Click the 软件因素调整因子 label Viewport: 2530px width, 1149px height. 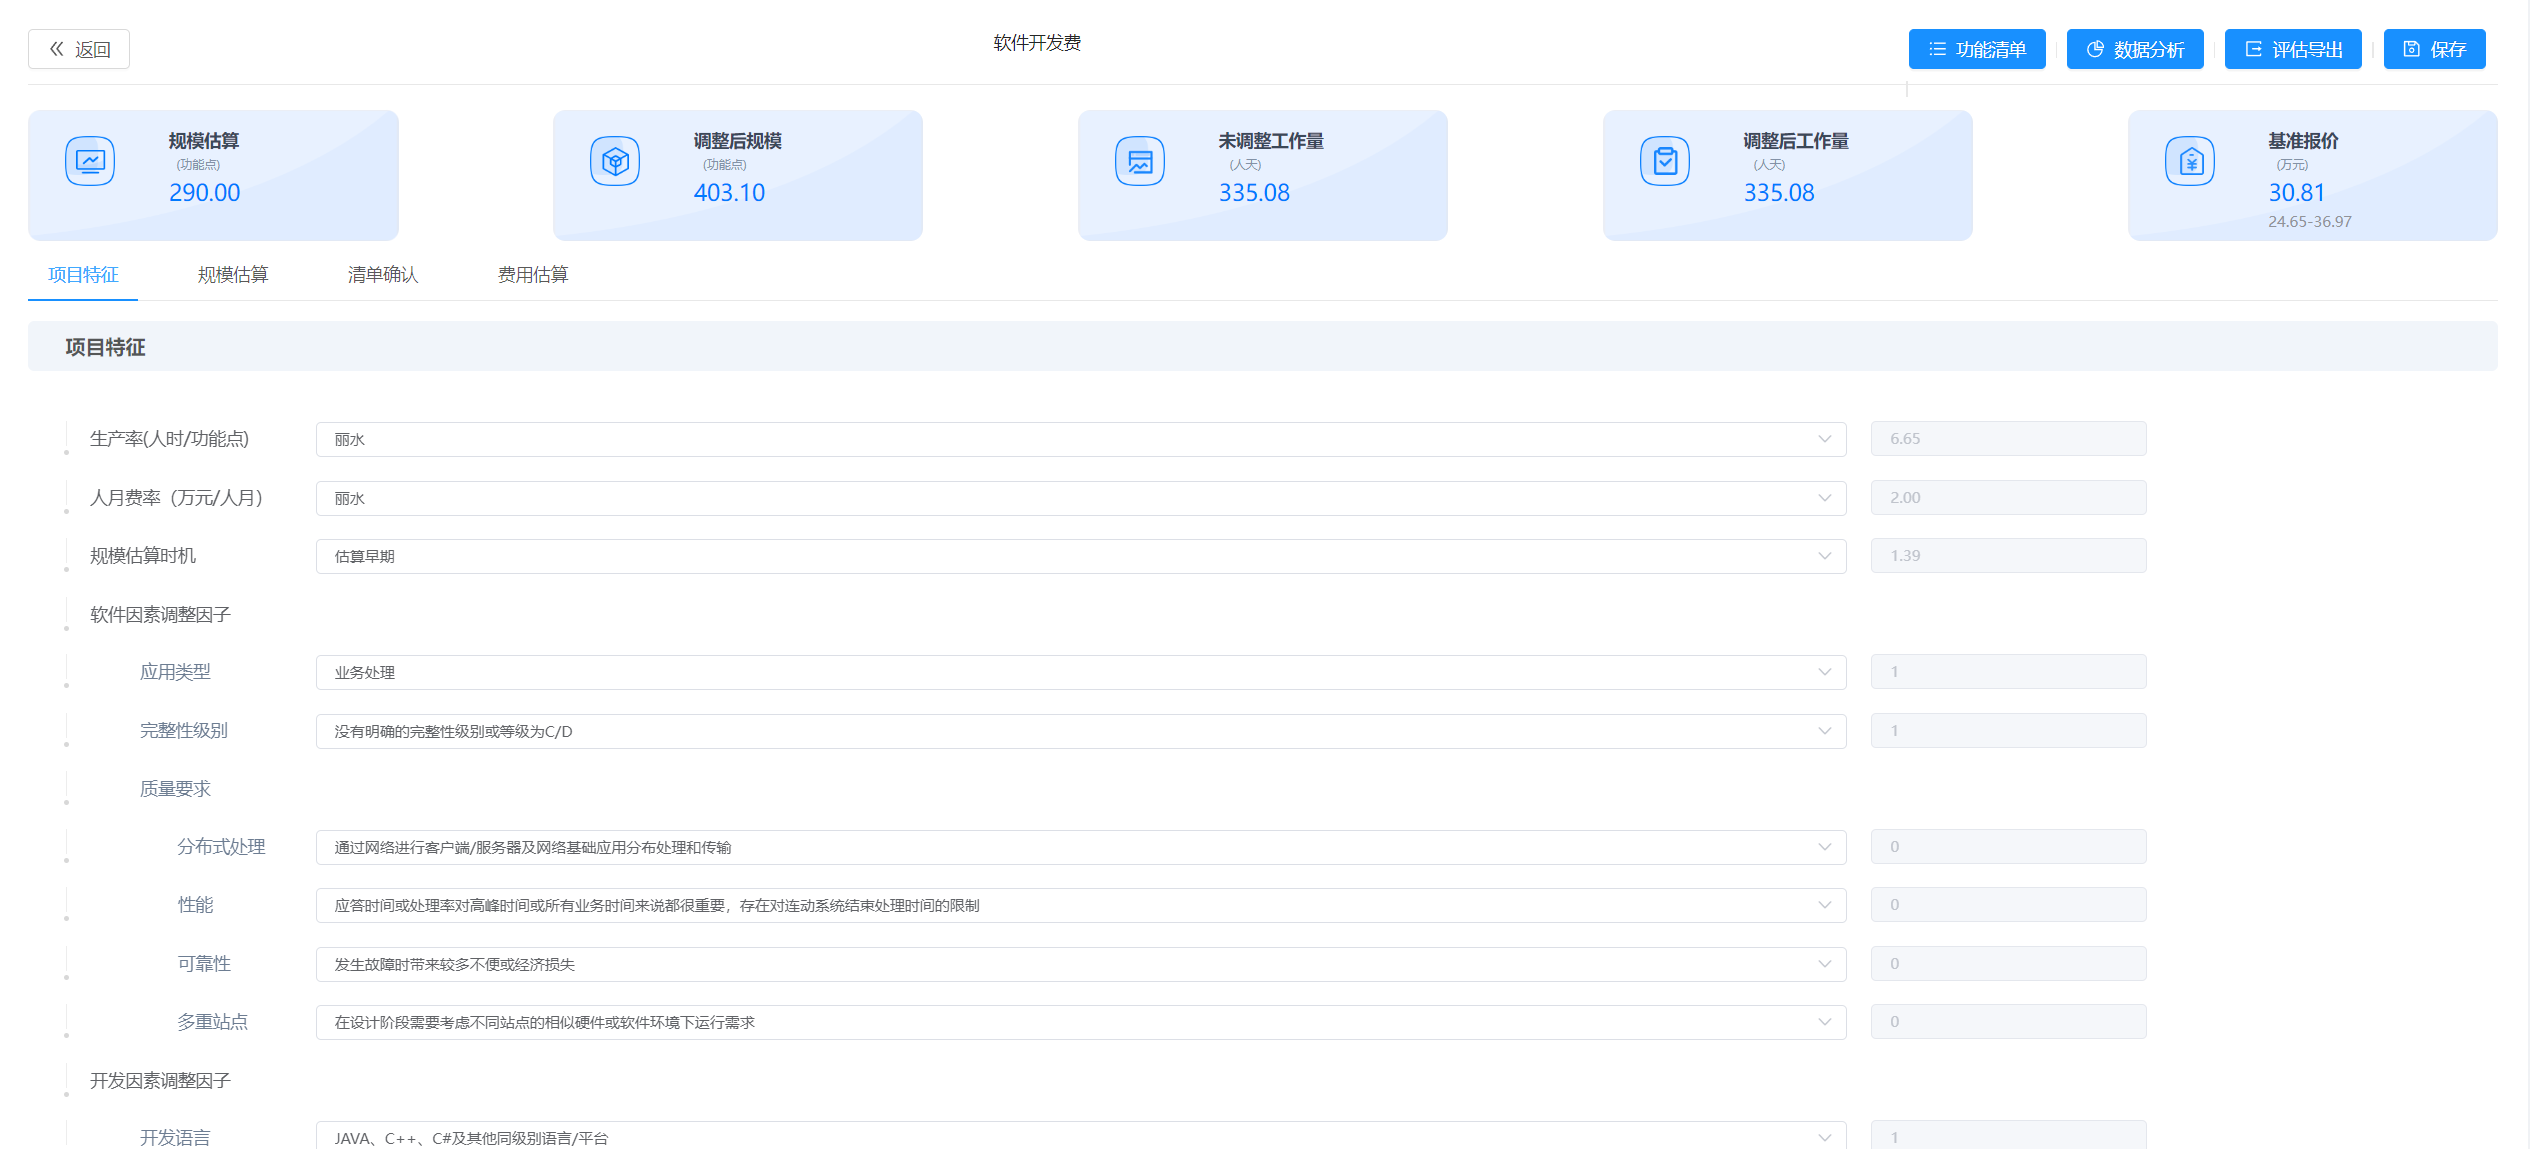pyautogui.click(x=160, y=615)
